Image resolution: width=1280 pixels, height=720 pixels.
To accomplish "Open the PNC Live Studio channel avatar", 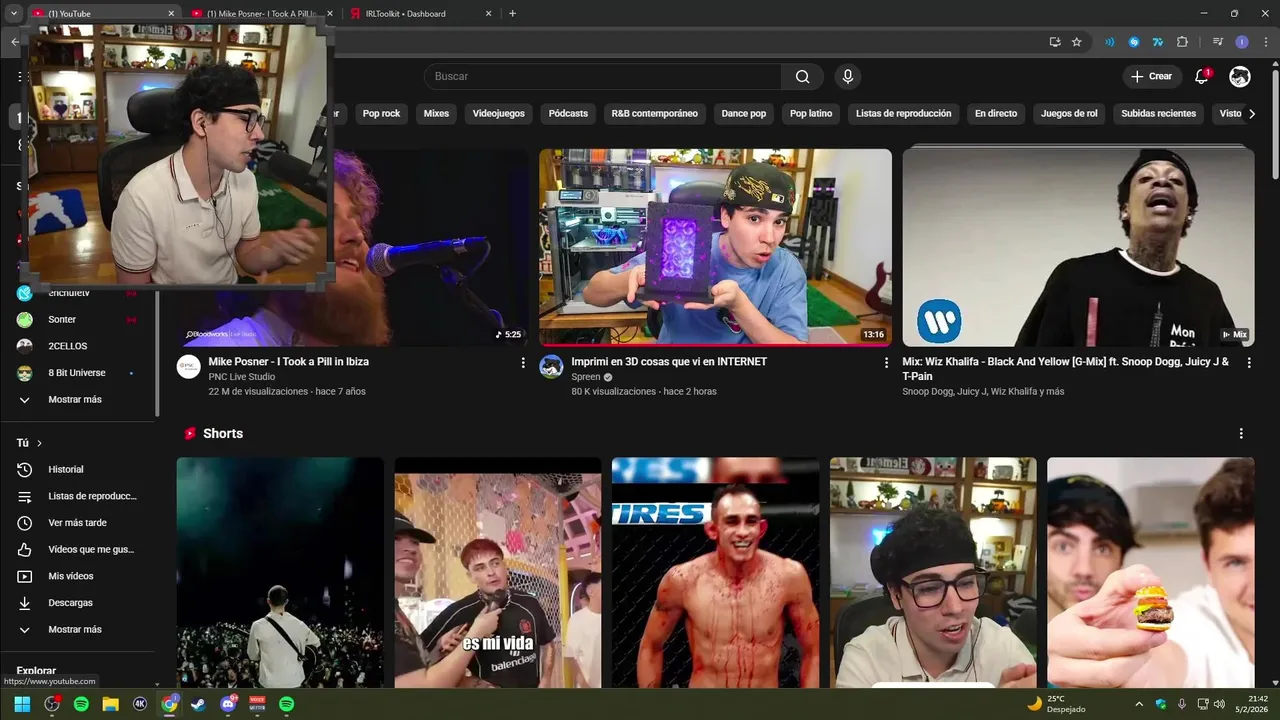I will point(189,366).
